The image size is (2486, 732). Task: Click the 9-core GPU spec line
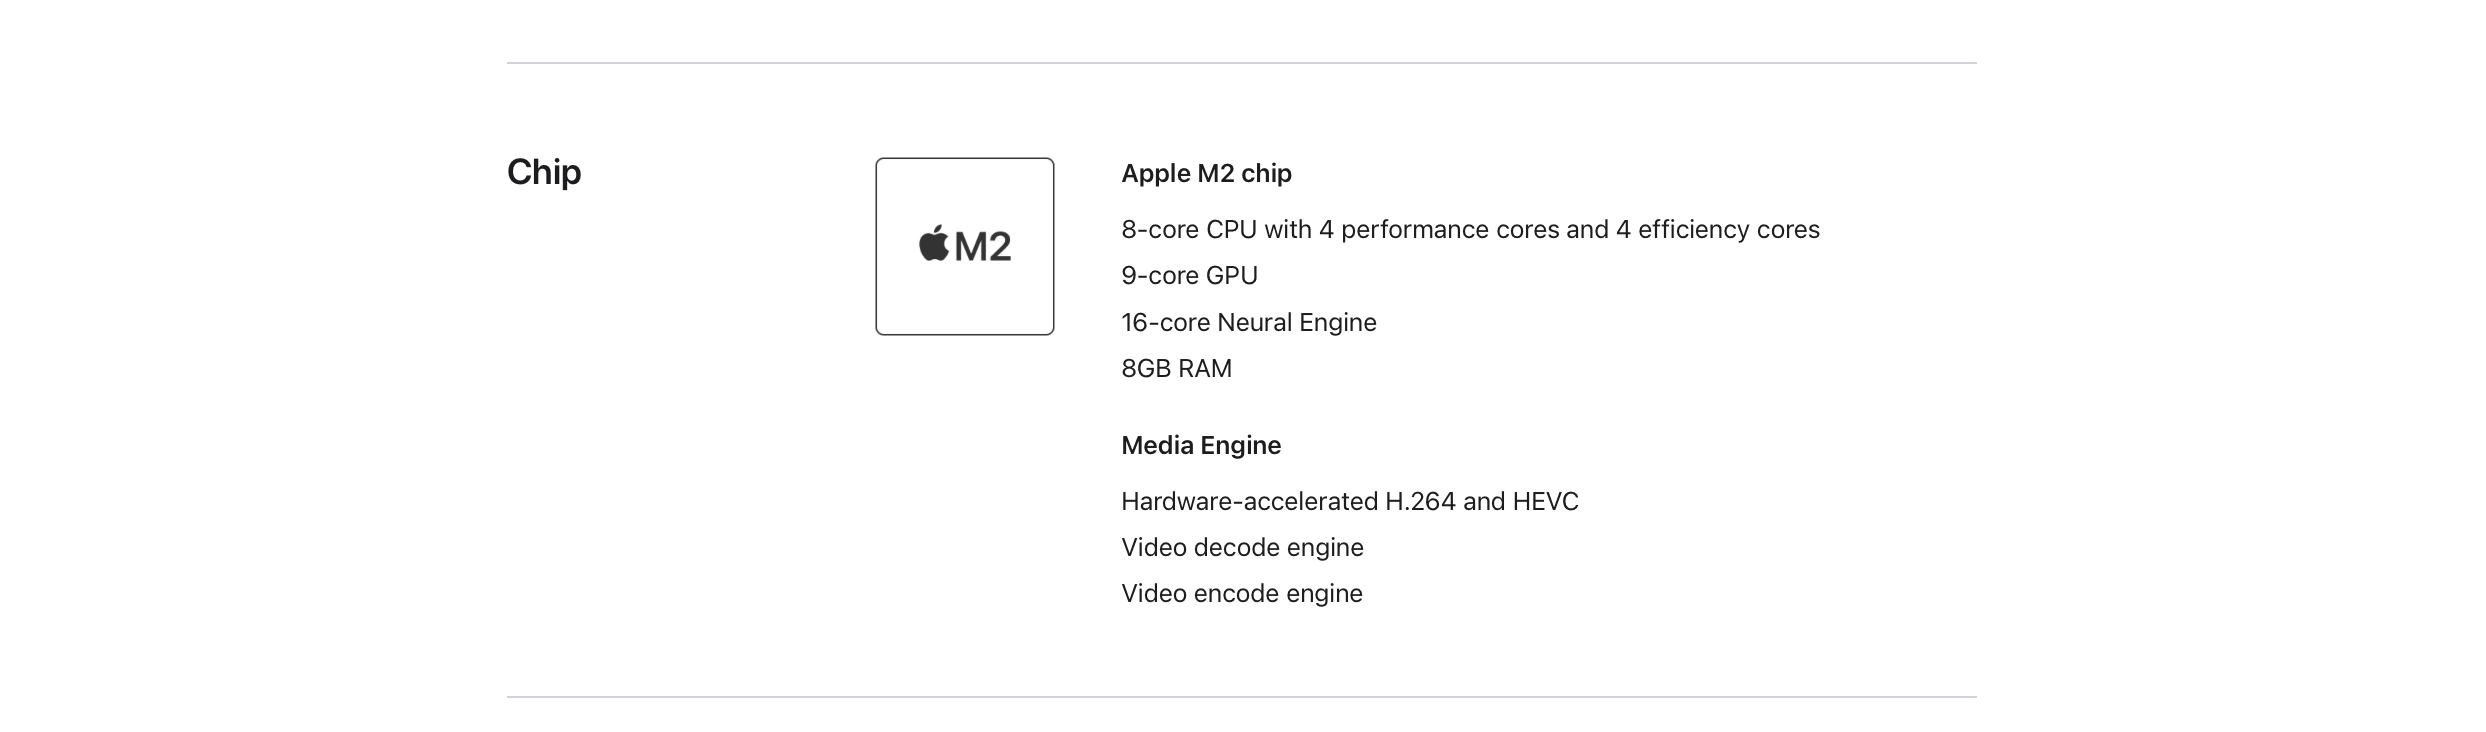[1189, 276]
